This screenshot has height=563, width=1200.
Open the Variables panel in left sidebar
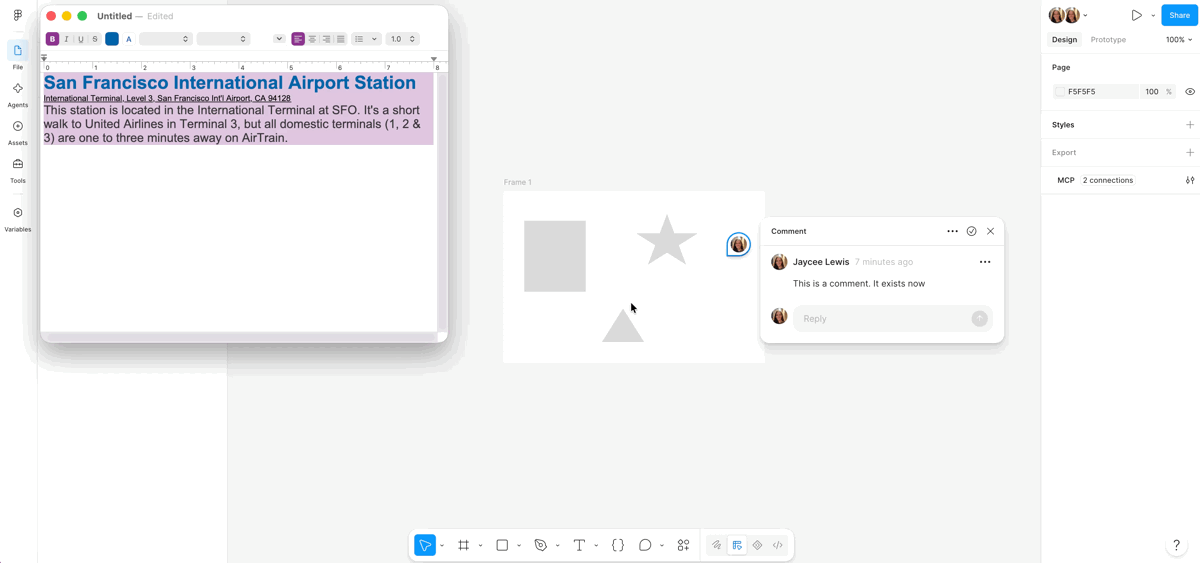[18, 218]
